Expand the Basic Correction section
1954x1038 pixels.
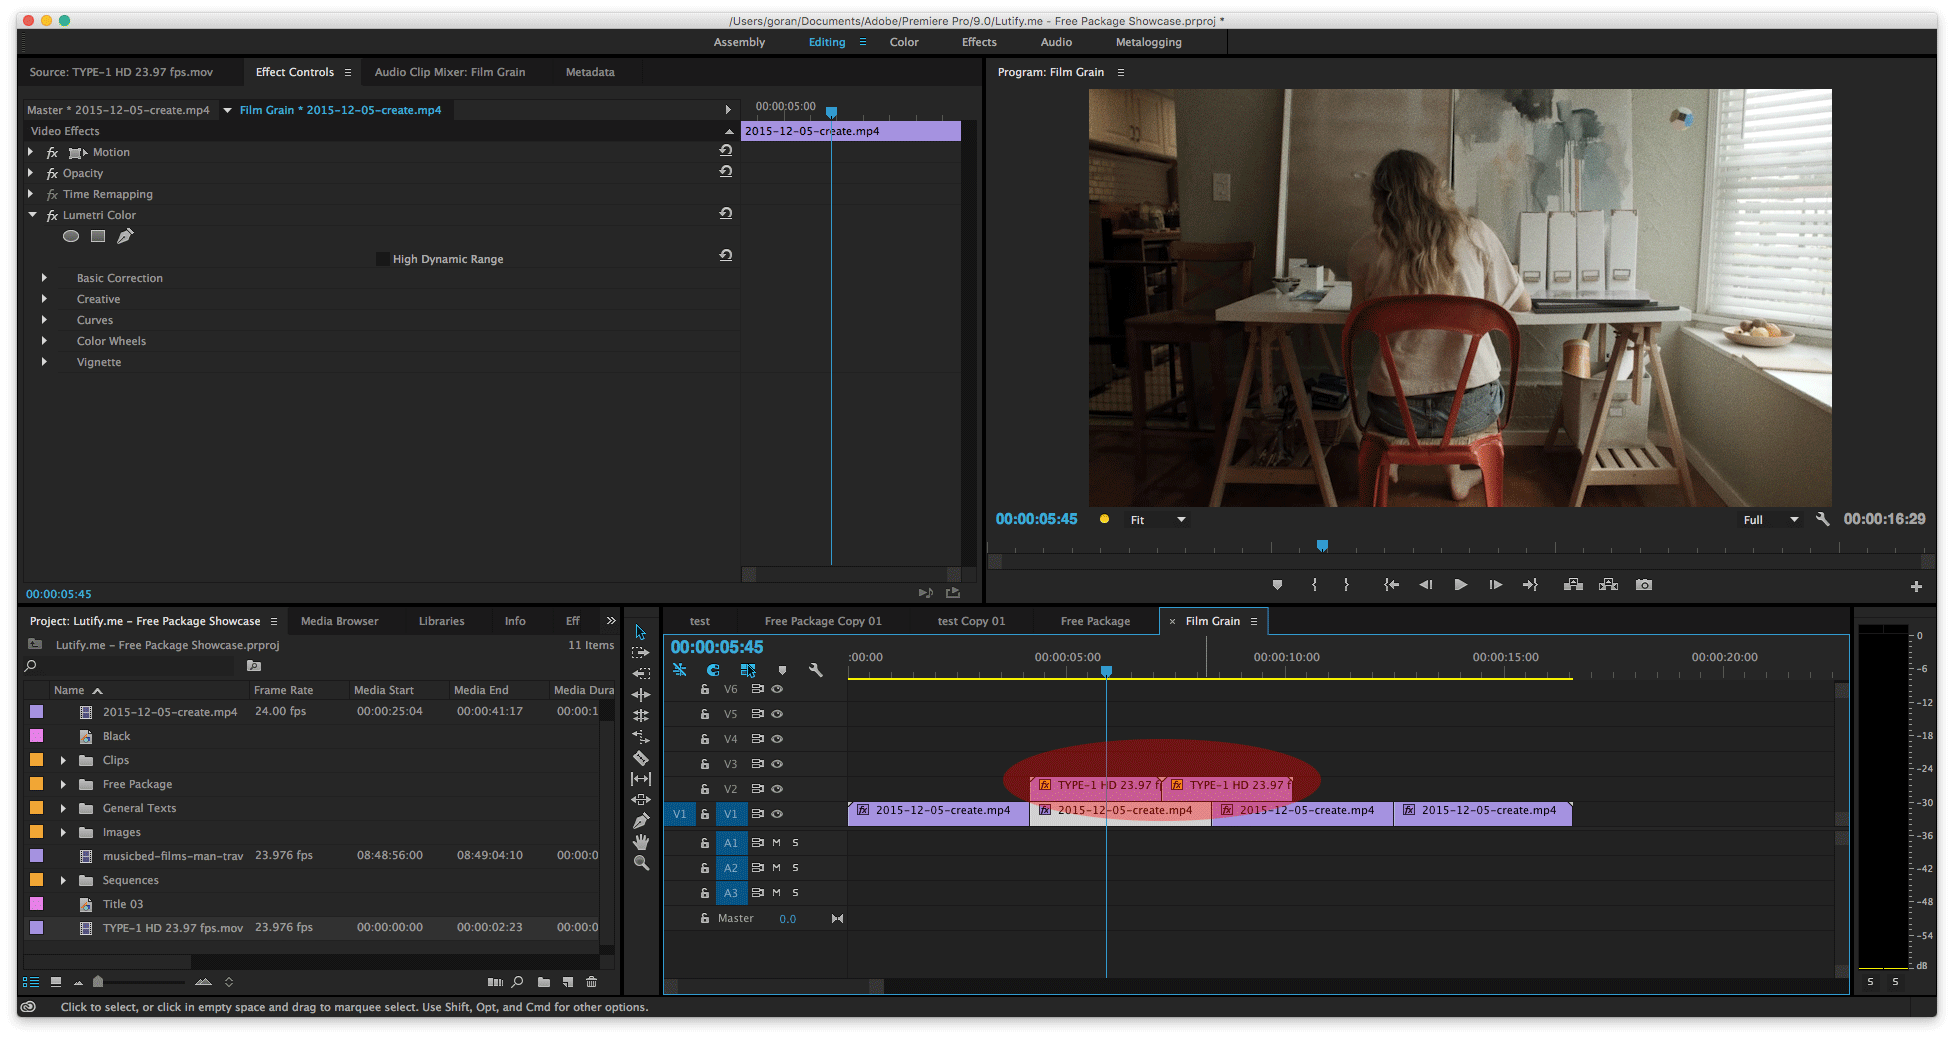coord(44,278)
